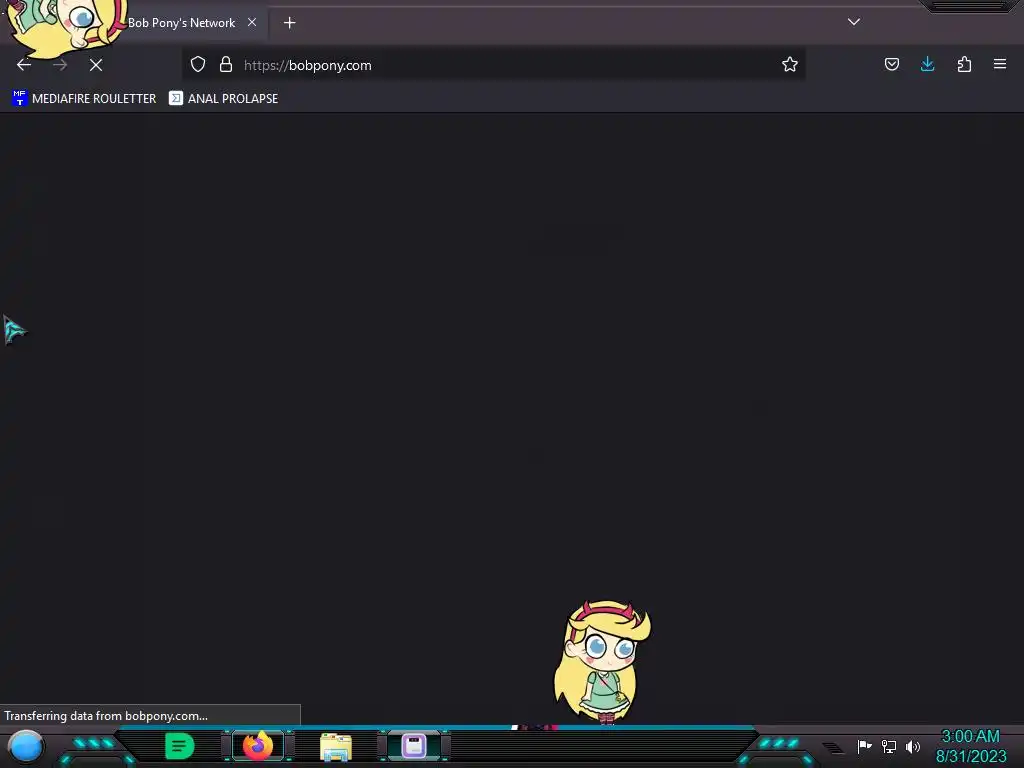Open network status tray icon
Image resolution: width=1024 pixels, height=768 pixels.
889,746
